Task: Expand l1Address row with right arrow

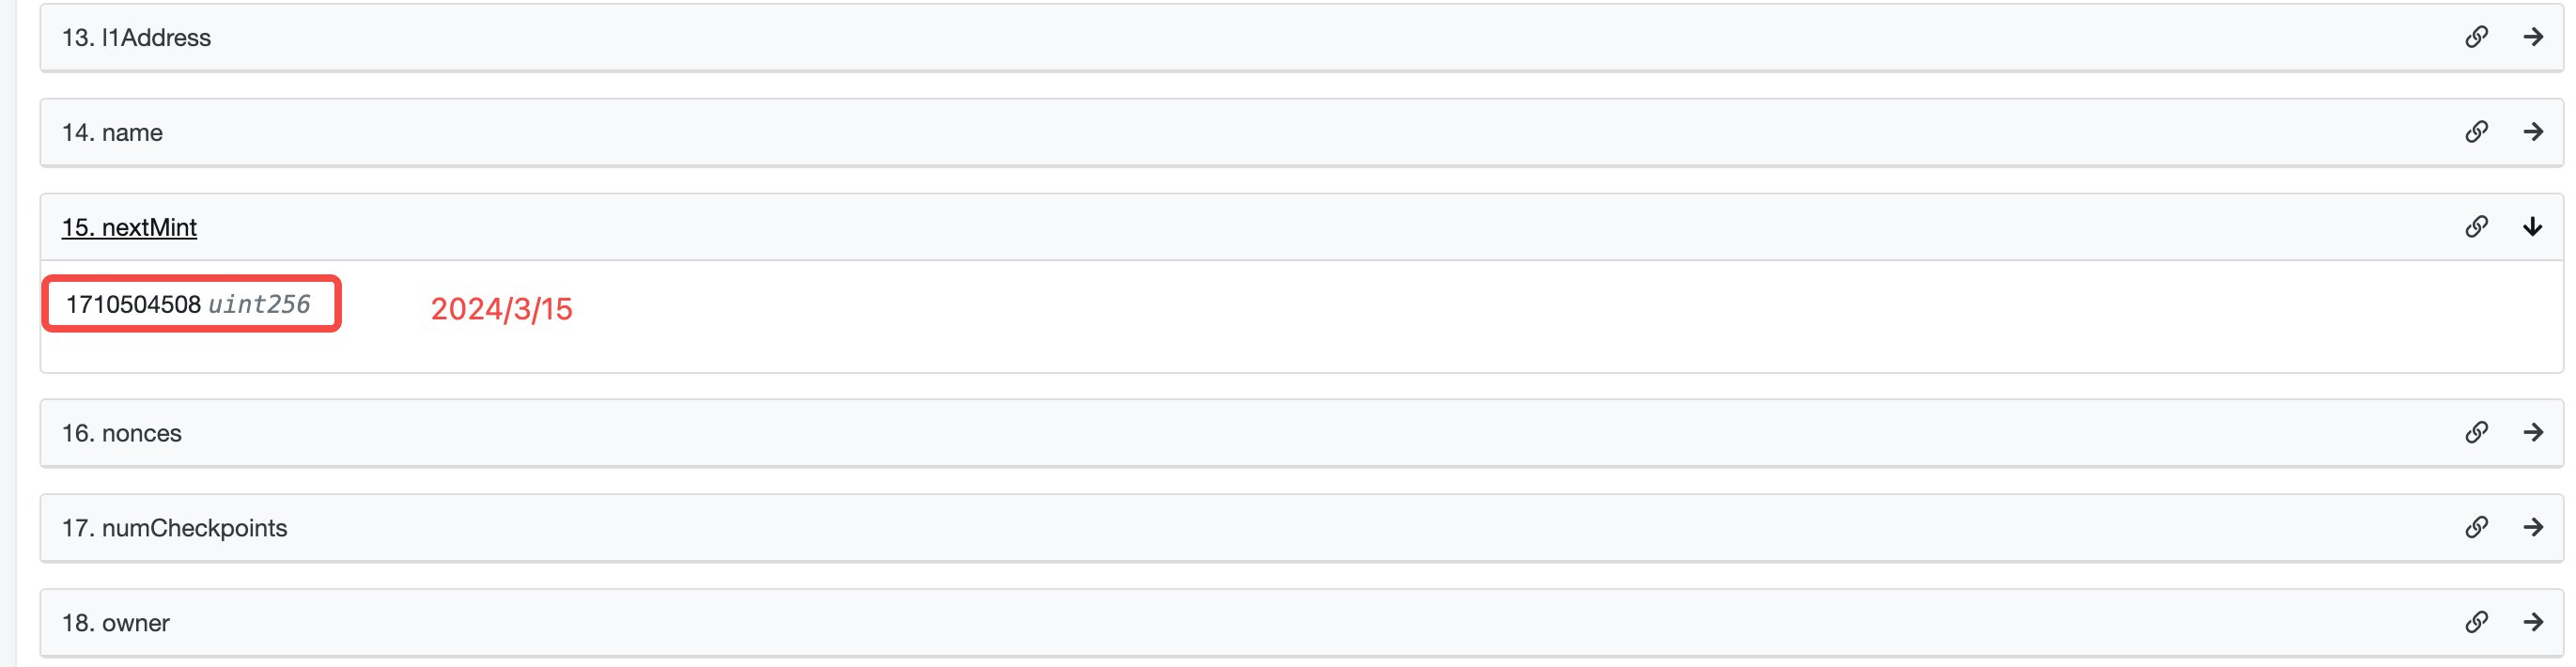Action: coord(2533,37)
